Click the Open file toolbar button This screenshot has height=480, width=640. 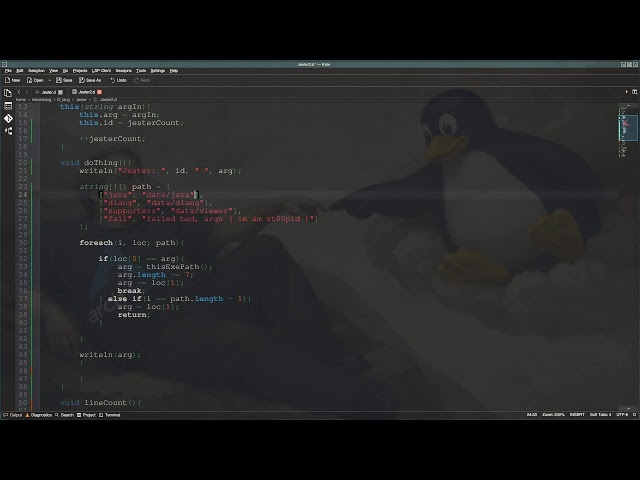click(35, 80)
